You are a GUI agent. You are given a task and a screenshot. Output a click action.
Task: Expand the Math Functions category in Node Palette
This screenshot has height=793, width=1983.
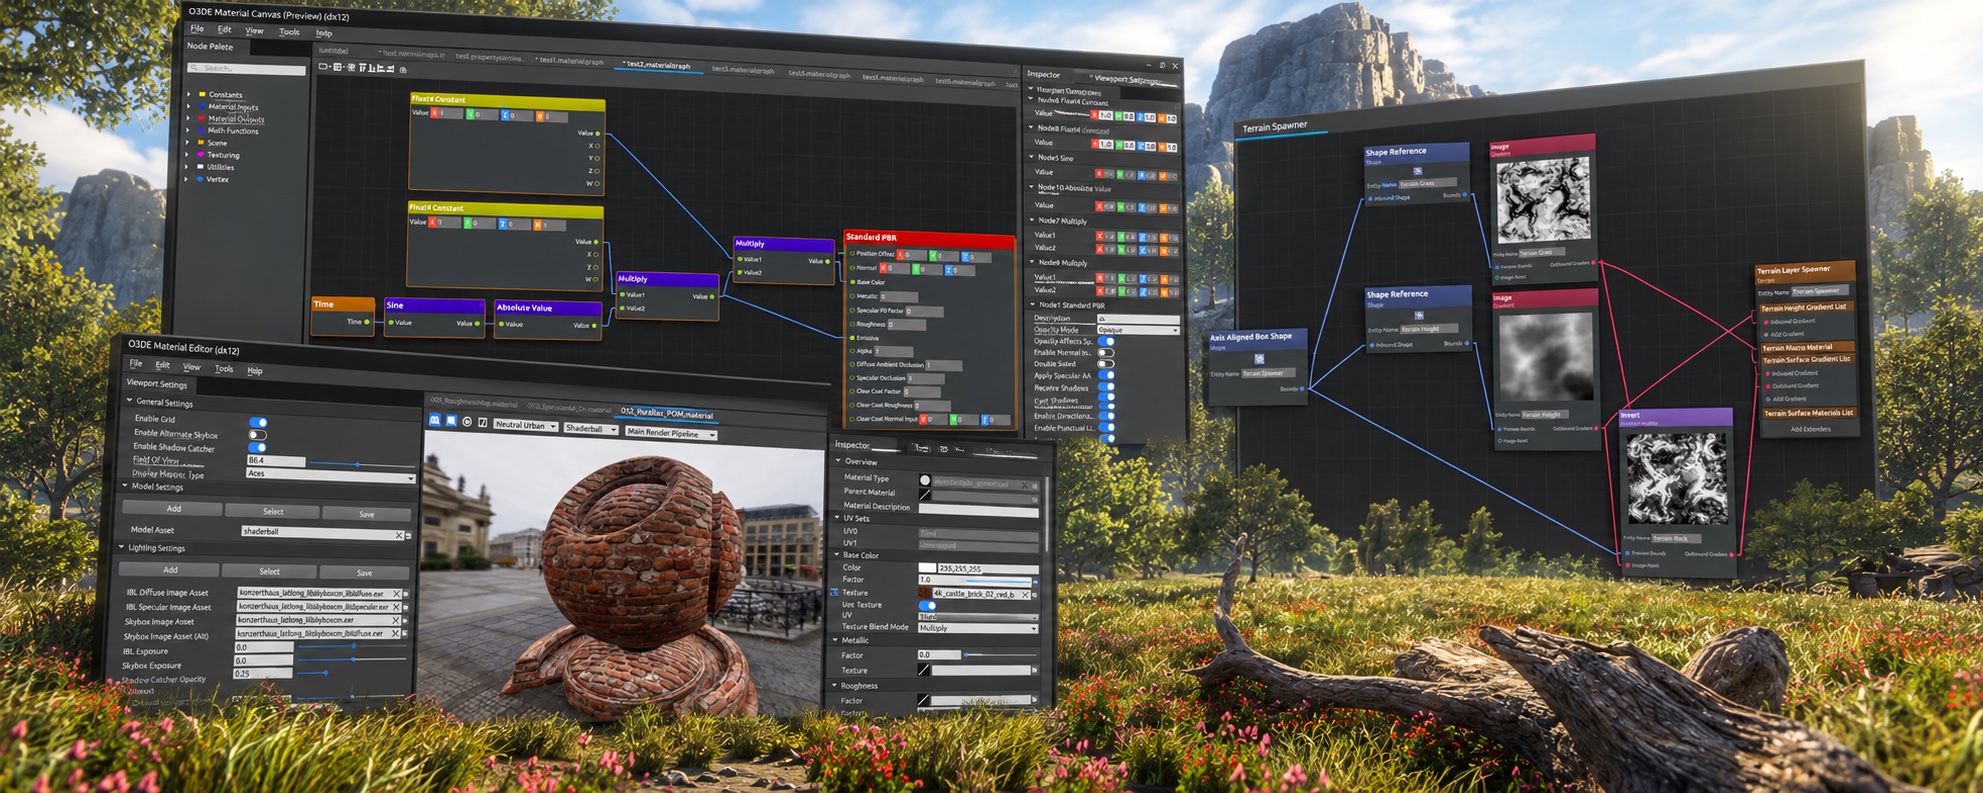pos(188,130)
